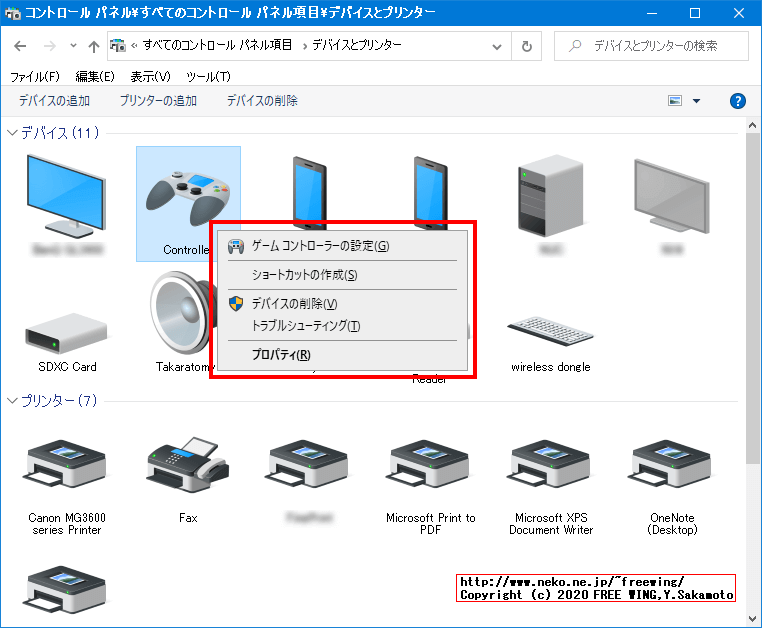Select the second smartphone device beside tower PC
762x628 pixels.
tap(431, 192)
